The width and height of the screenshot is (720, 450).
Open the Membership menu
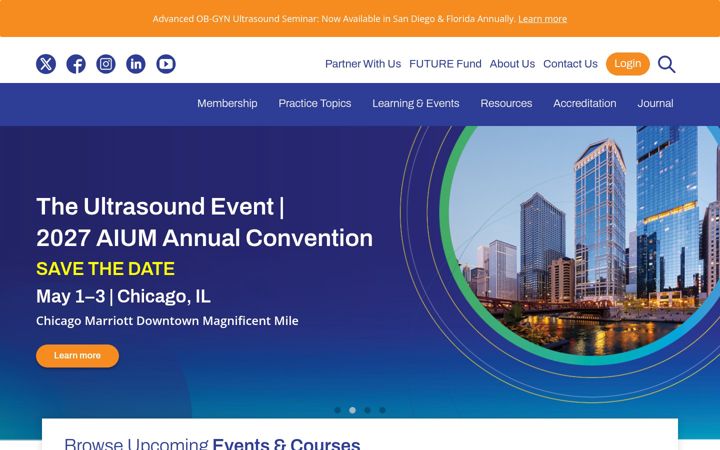pos(227,103)
